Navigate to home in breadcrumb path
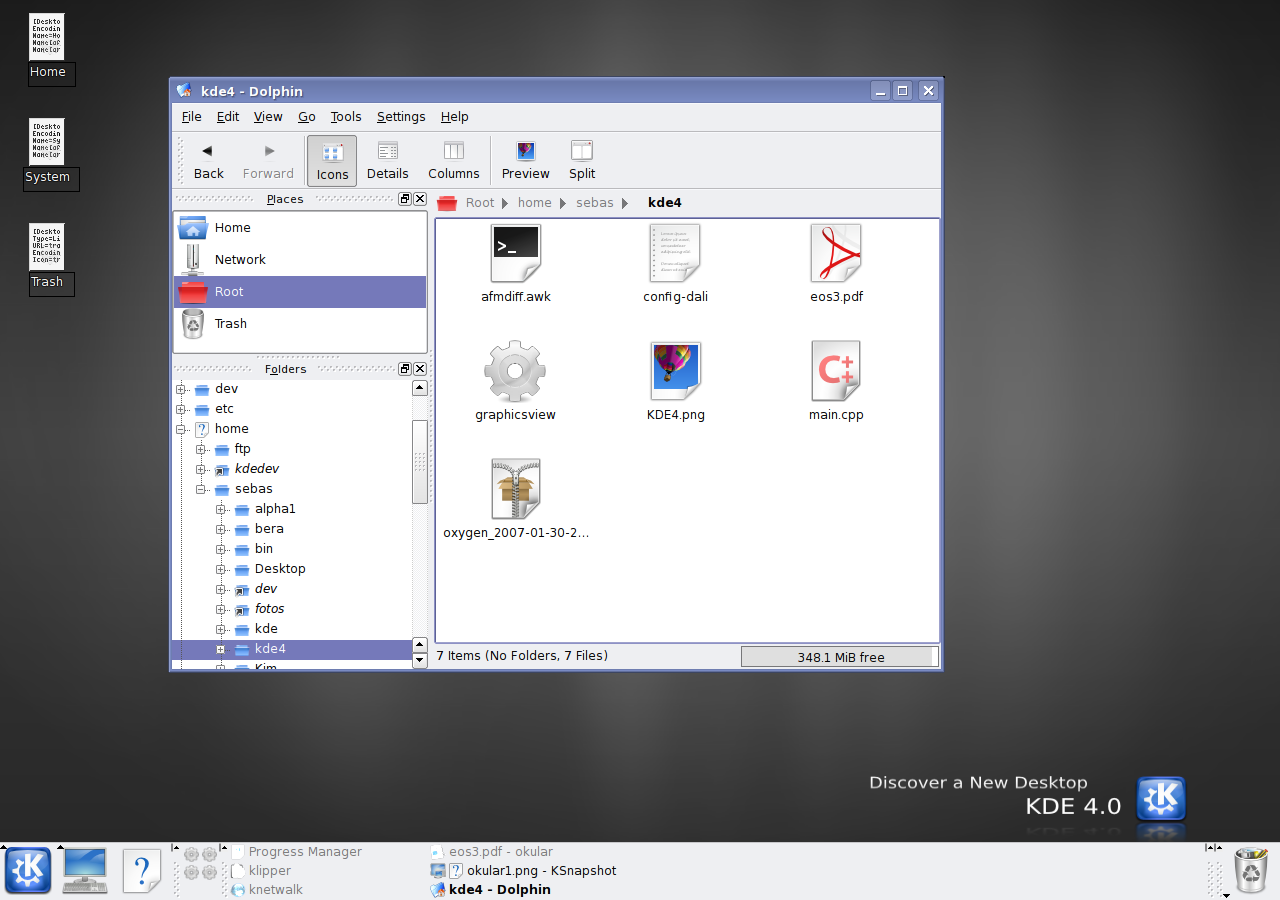The height and width of the screenshot is (900, 1280). (534, 203)
